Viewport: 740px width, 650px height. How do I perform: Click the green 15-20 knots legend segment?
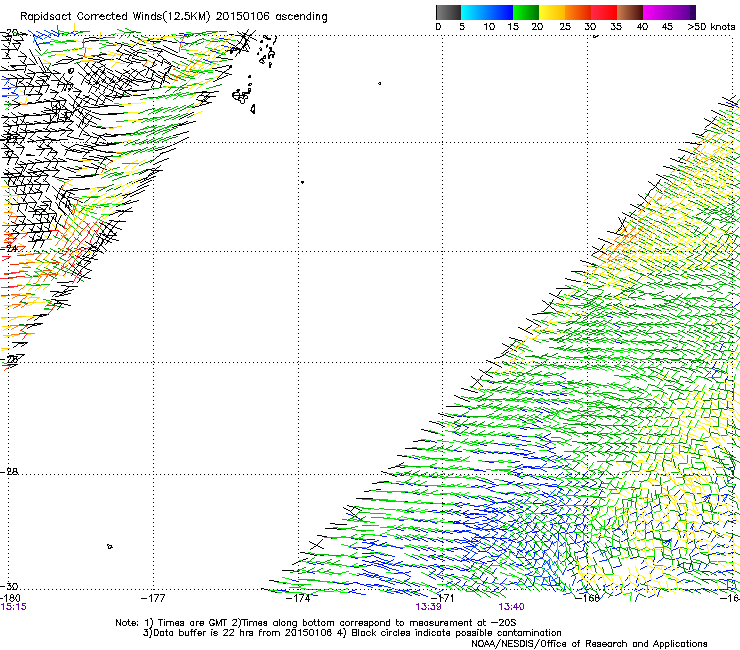[526, 12]
